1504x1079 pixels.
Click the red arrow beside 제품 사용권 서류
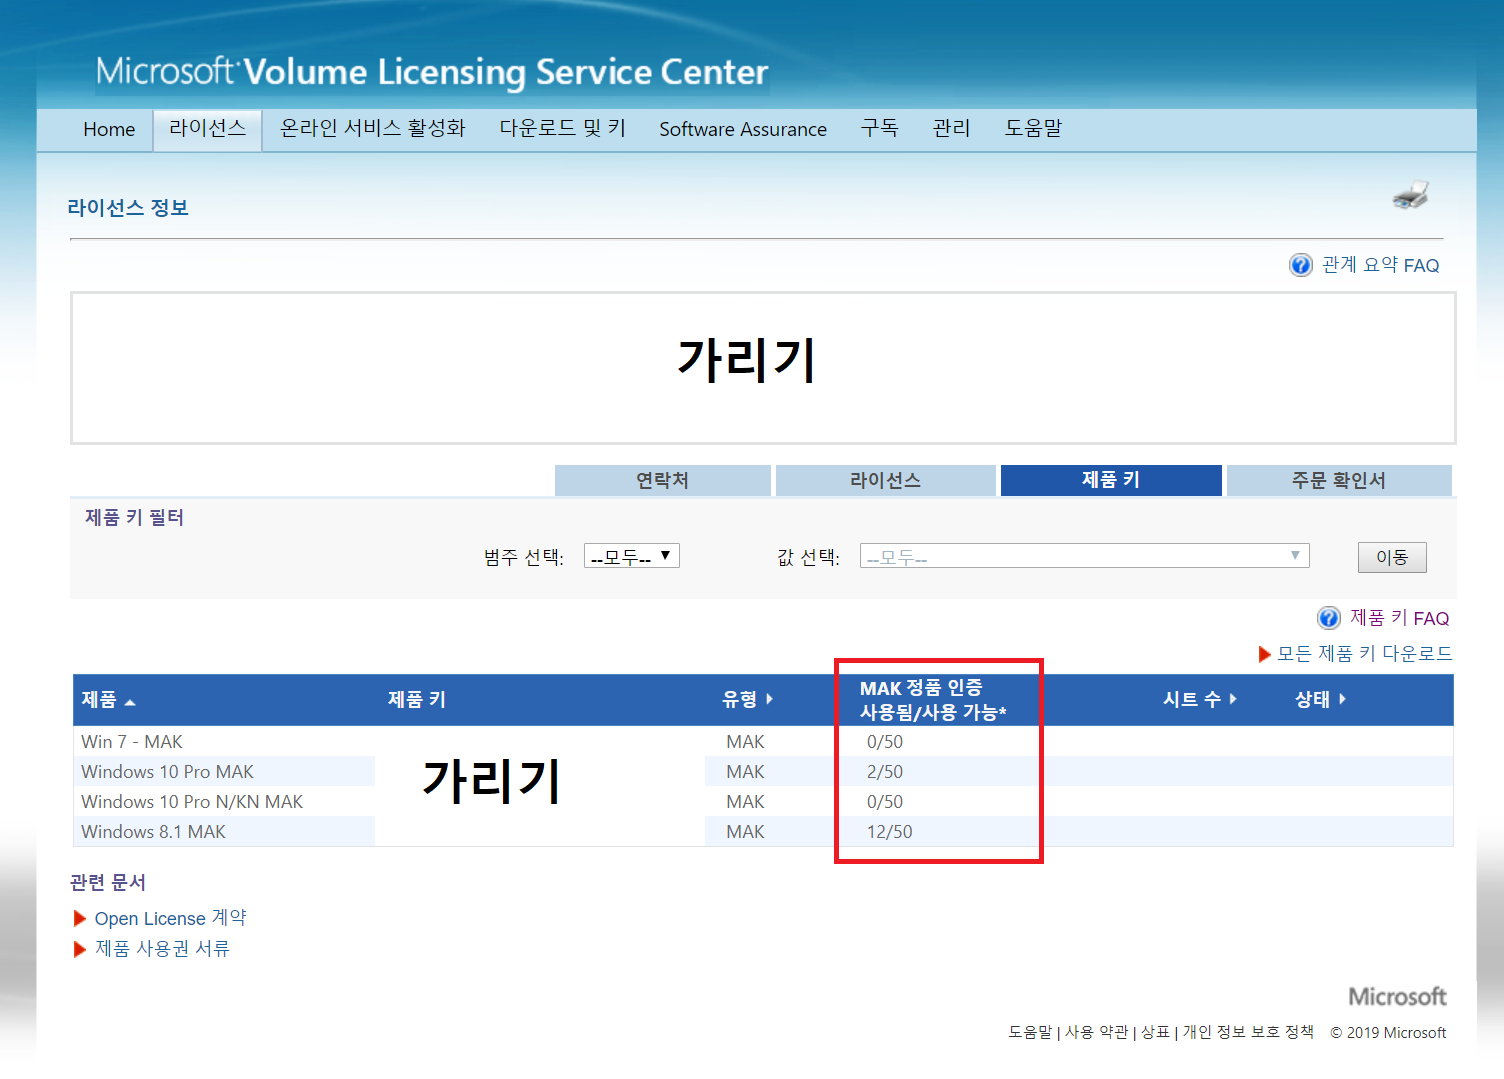(80, 949)
